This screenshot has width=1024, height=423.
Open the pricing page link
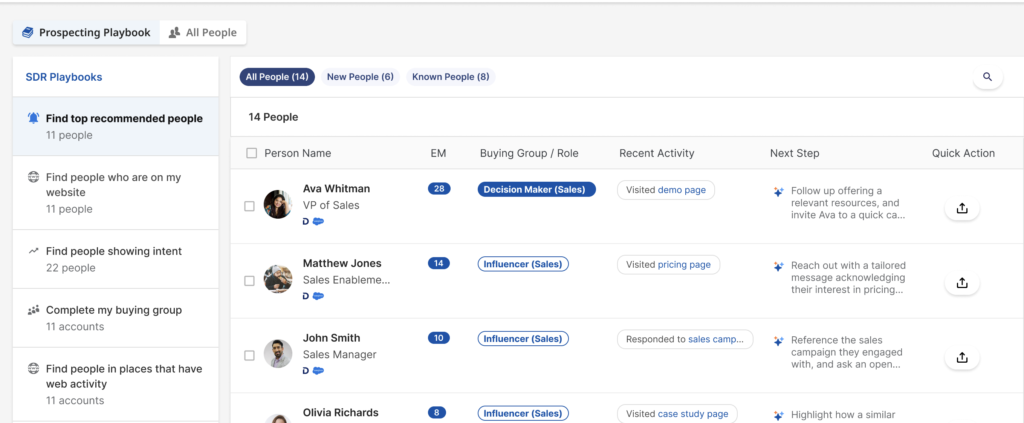coord(684,265)
